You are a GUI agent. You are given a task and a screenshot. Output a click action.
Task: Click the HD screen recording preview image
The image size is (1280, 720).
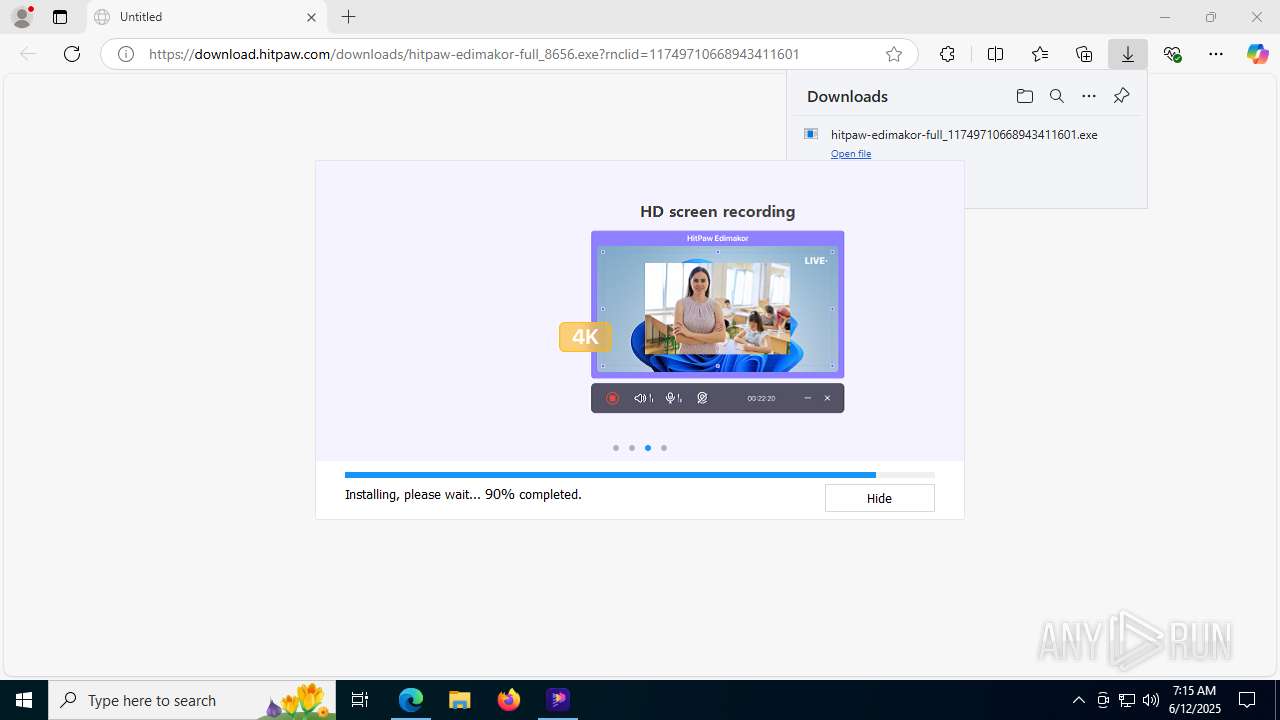pos(717,321)
